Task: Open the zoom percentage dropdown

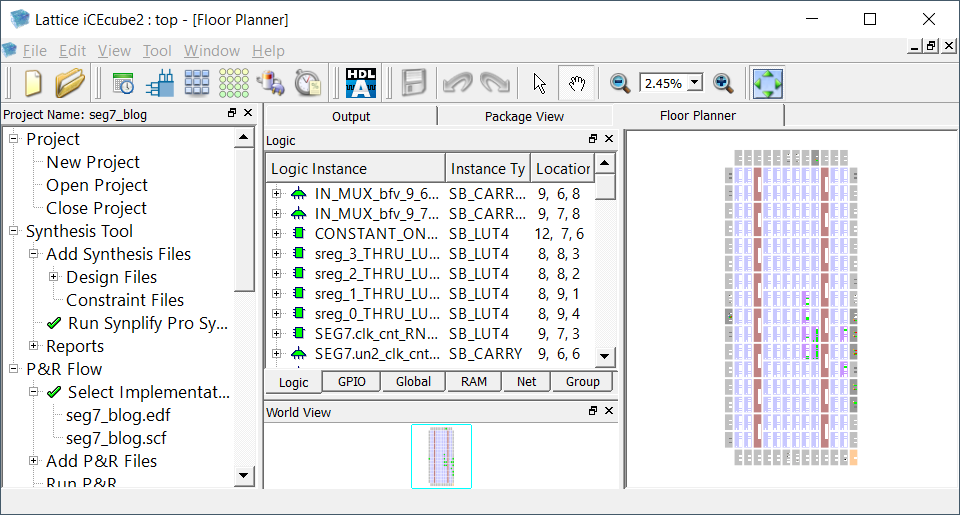Action: pos(695,83)
